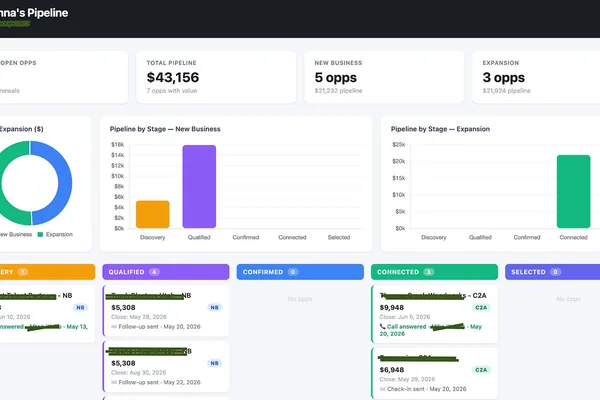This screenshot has width=600, height=400.
Task: Click the orange Discovery bar in New Business chart
Action: (153, 214)
